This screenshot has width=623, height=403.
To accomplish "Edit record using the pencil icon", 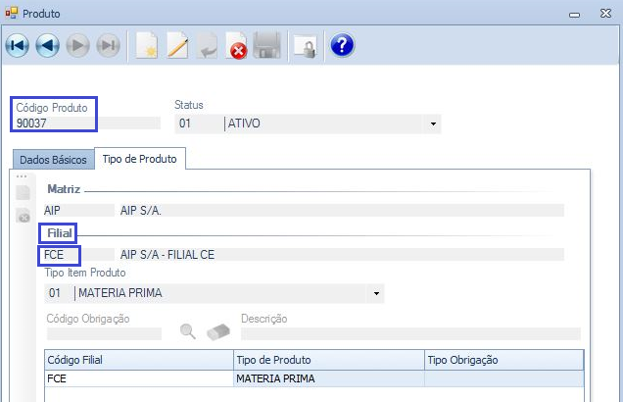I will coord(177,45).
